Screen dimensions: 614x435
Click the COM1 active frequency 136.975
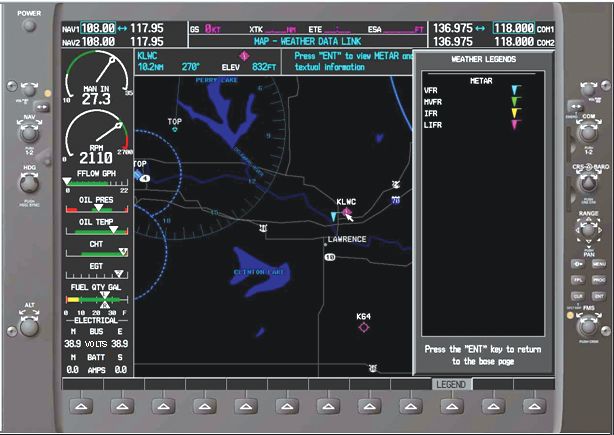tap(453, 28)
